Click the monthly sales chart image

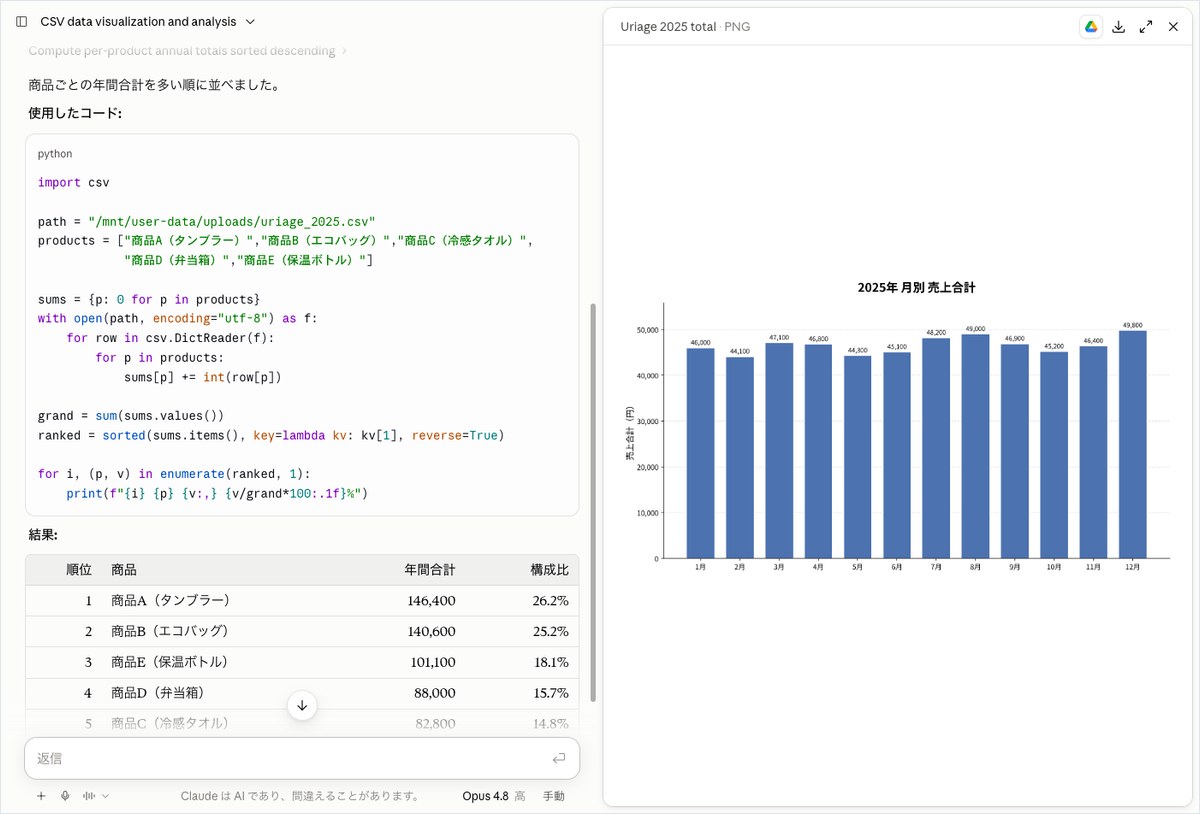coord(896,425)
